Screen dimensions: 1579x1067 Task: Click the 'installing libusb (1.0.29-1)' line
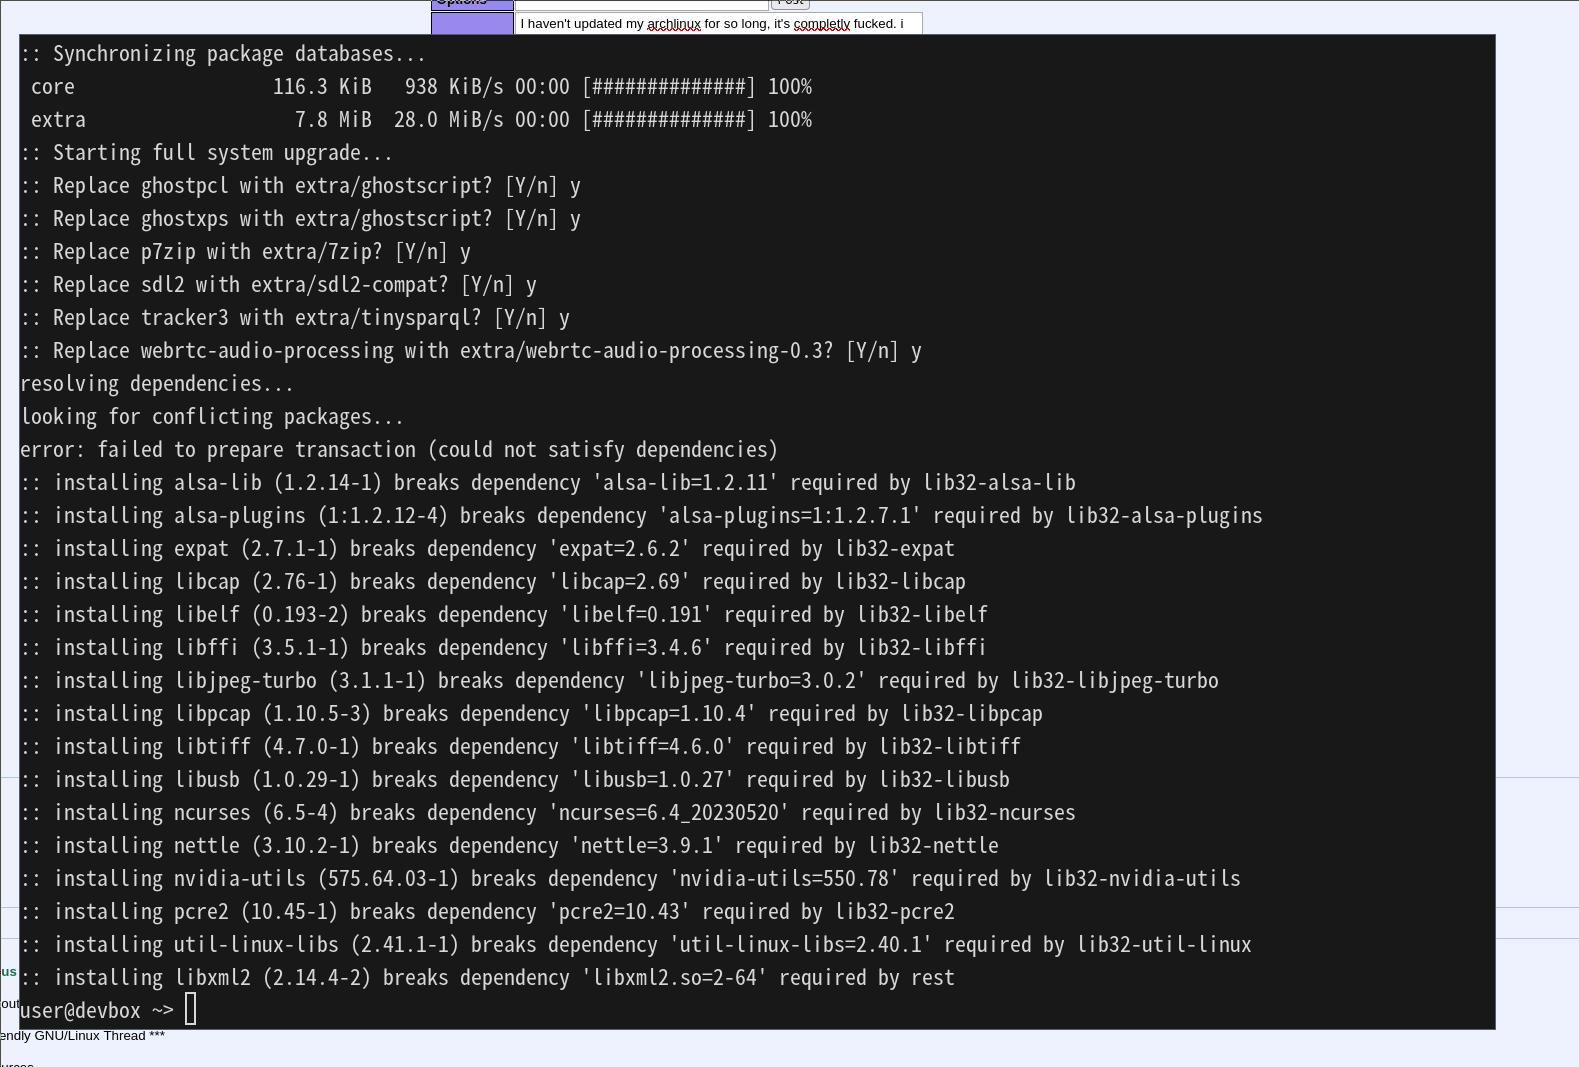tap(515, 780)
